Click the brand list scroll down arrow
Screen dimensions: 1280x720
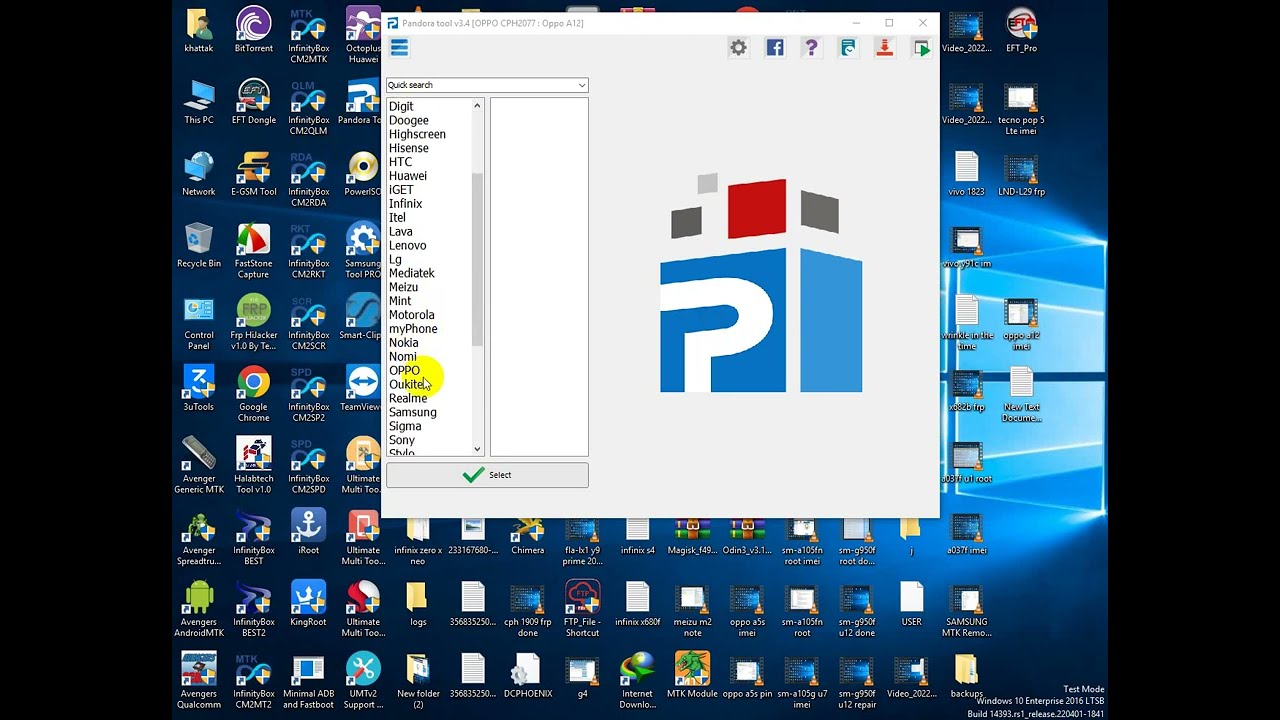click(x=477, y=449)
